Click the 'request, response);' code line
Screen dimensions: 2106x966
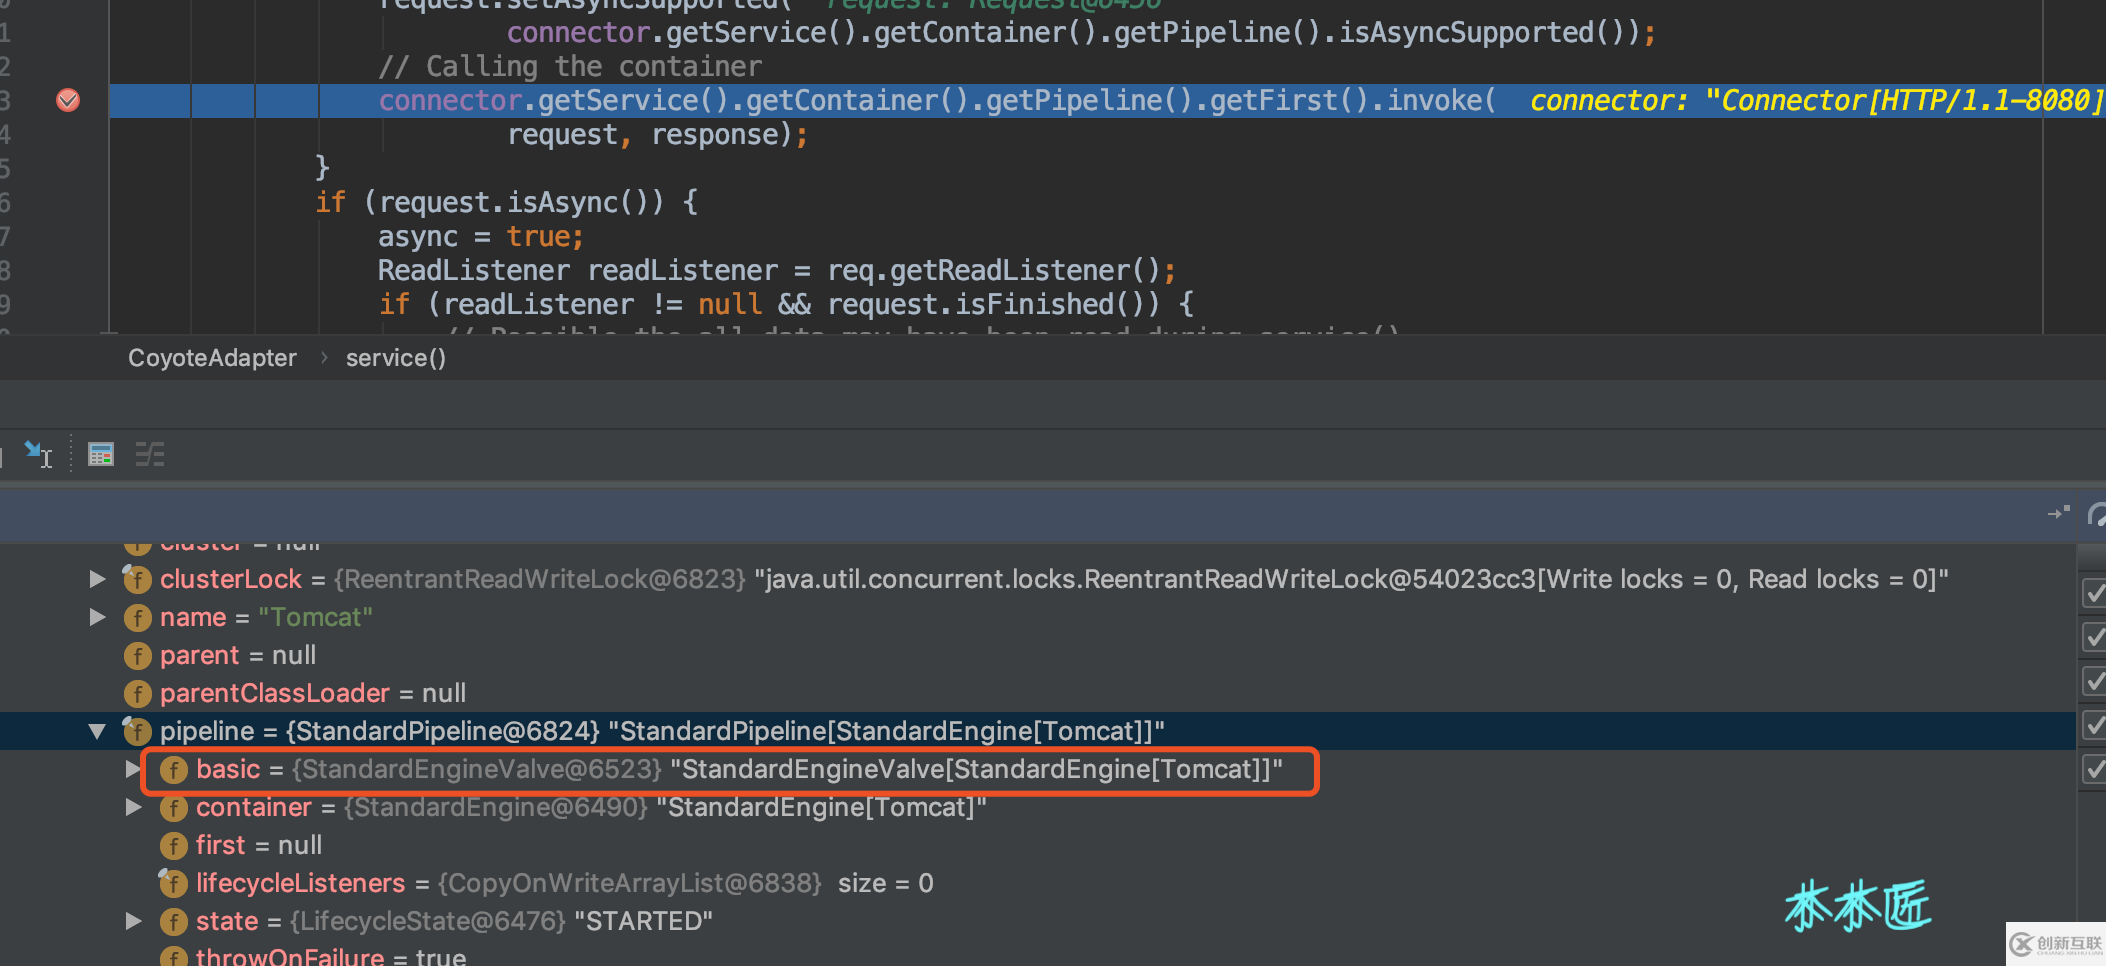coord(658,134)
